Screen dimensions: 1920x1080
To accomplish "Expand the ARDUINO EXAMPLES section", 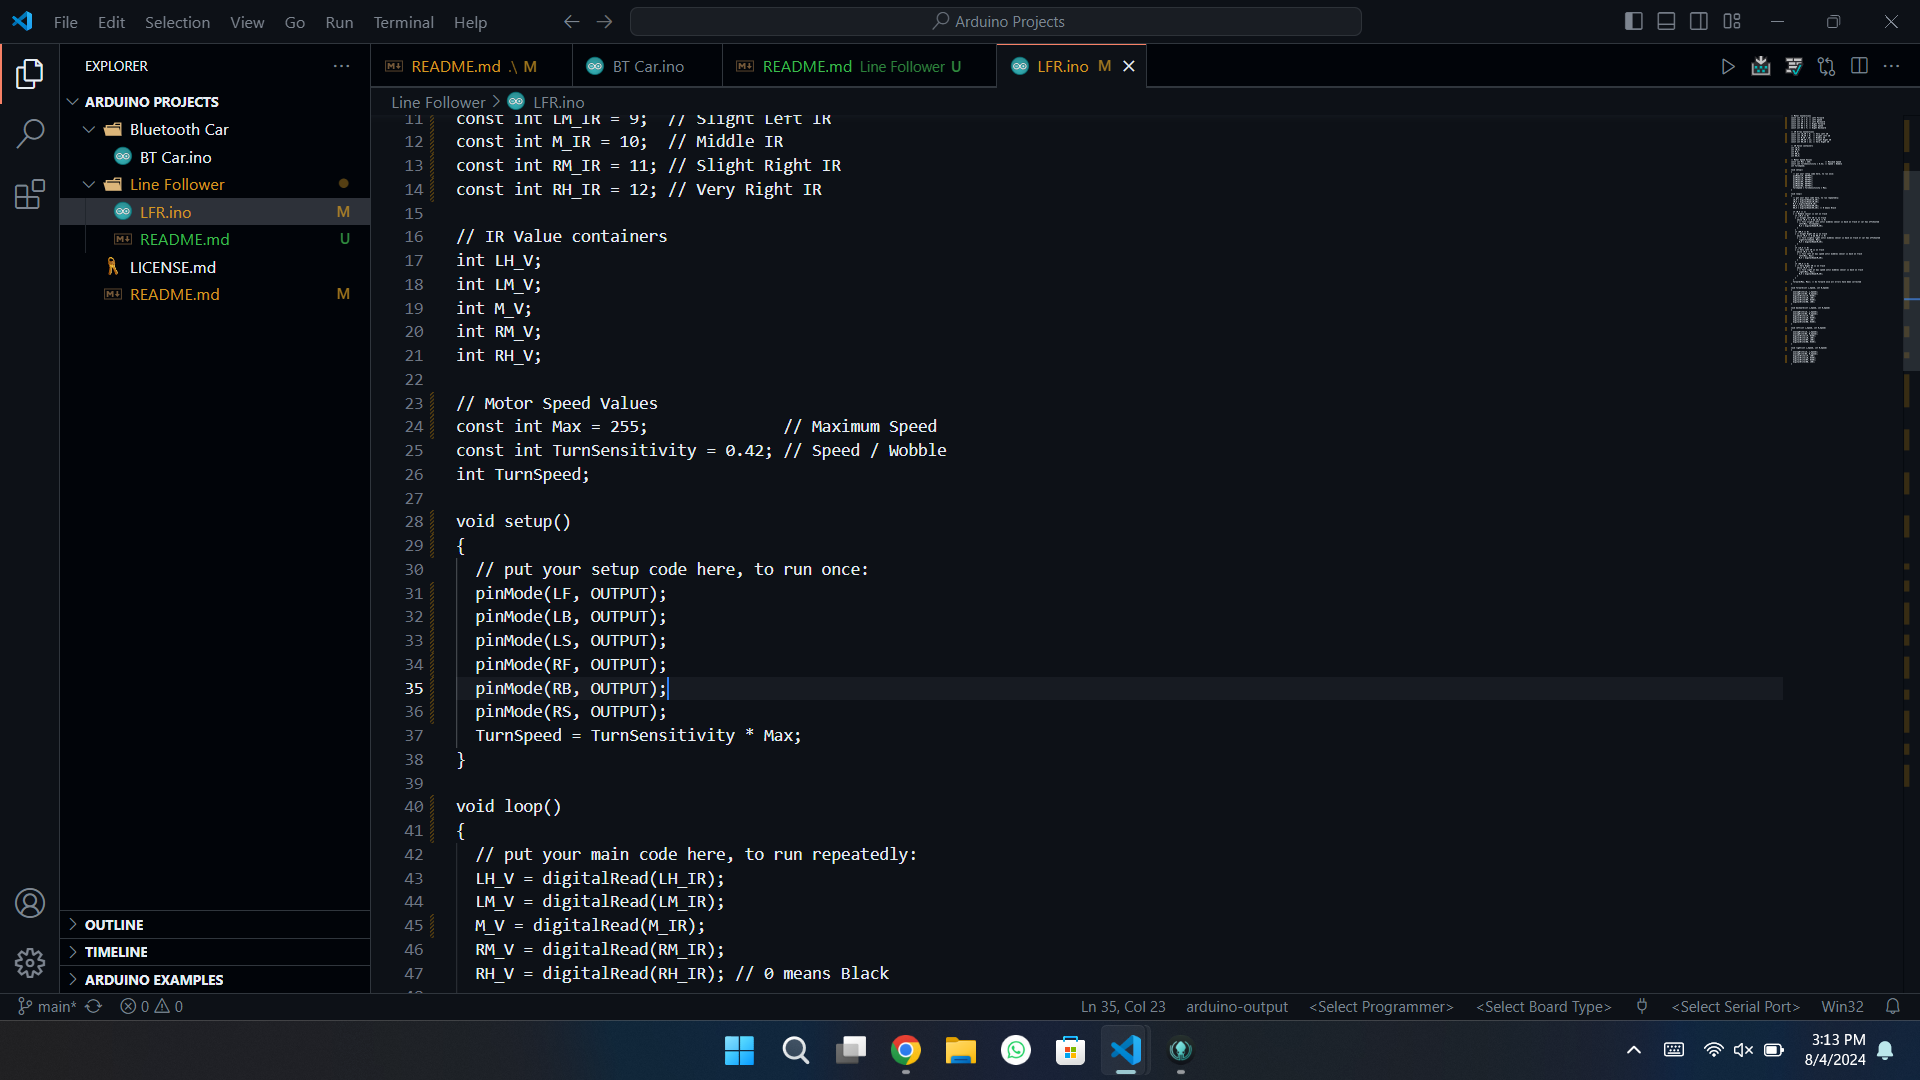I will (x=154, y=980).
